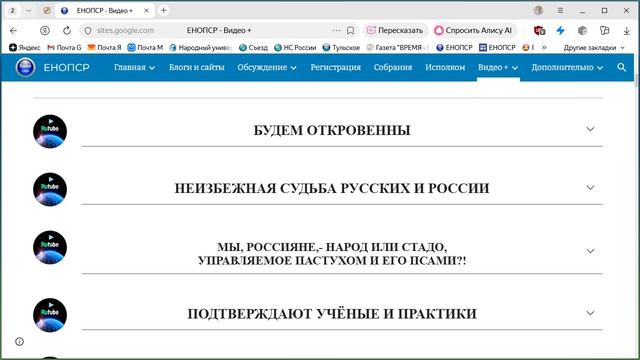The width and height of the screenshot is (640, 360).
Task: Open the НС России bookmark
Action: [x=295, y=48]
